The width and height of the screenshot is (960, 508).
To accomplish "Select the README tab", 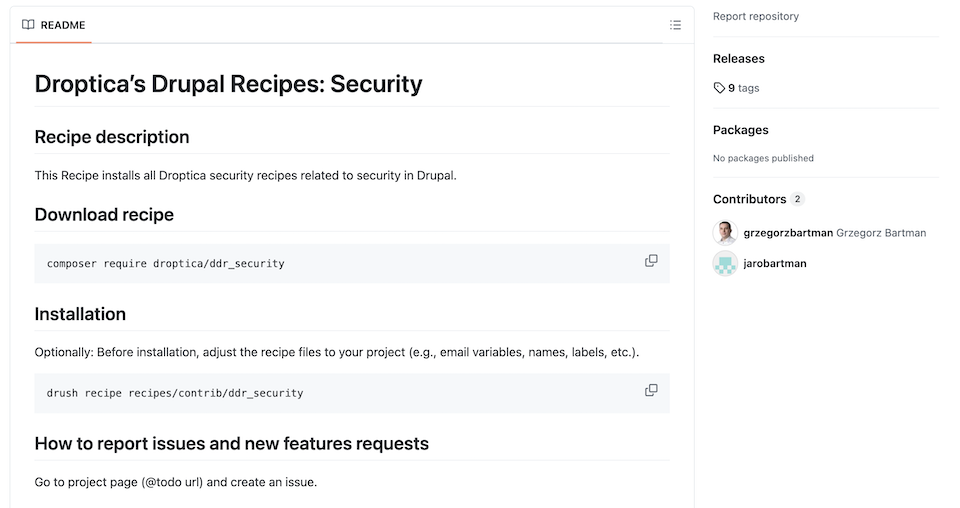I will click(x=54, y=25).
